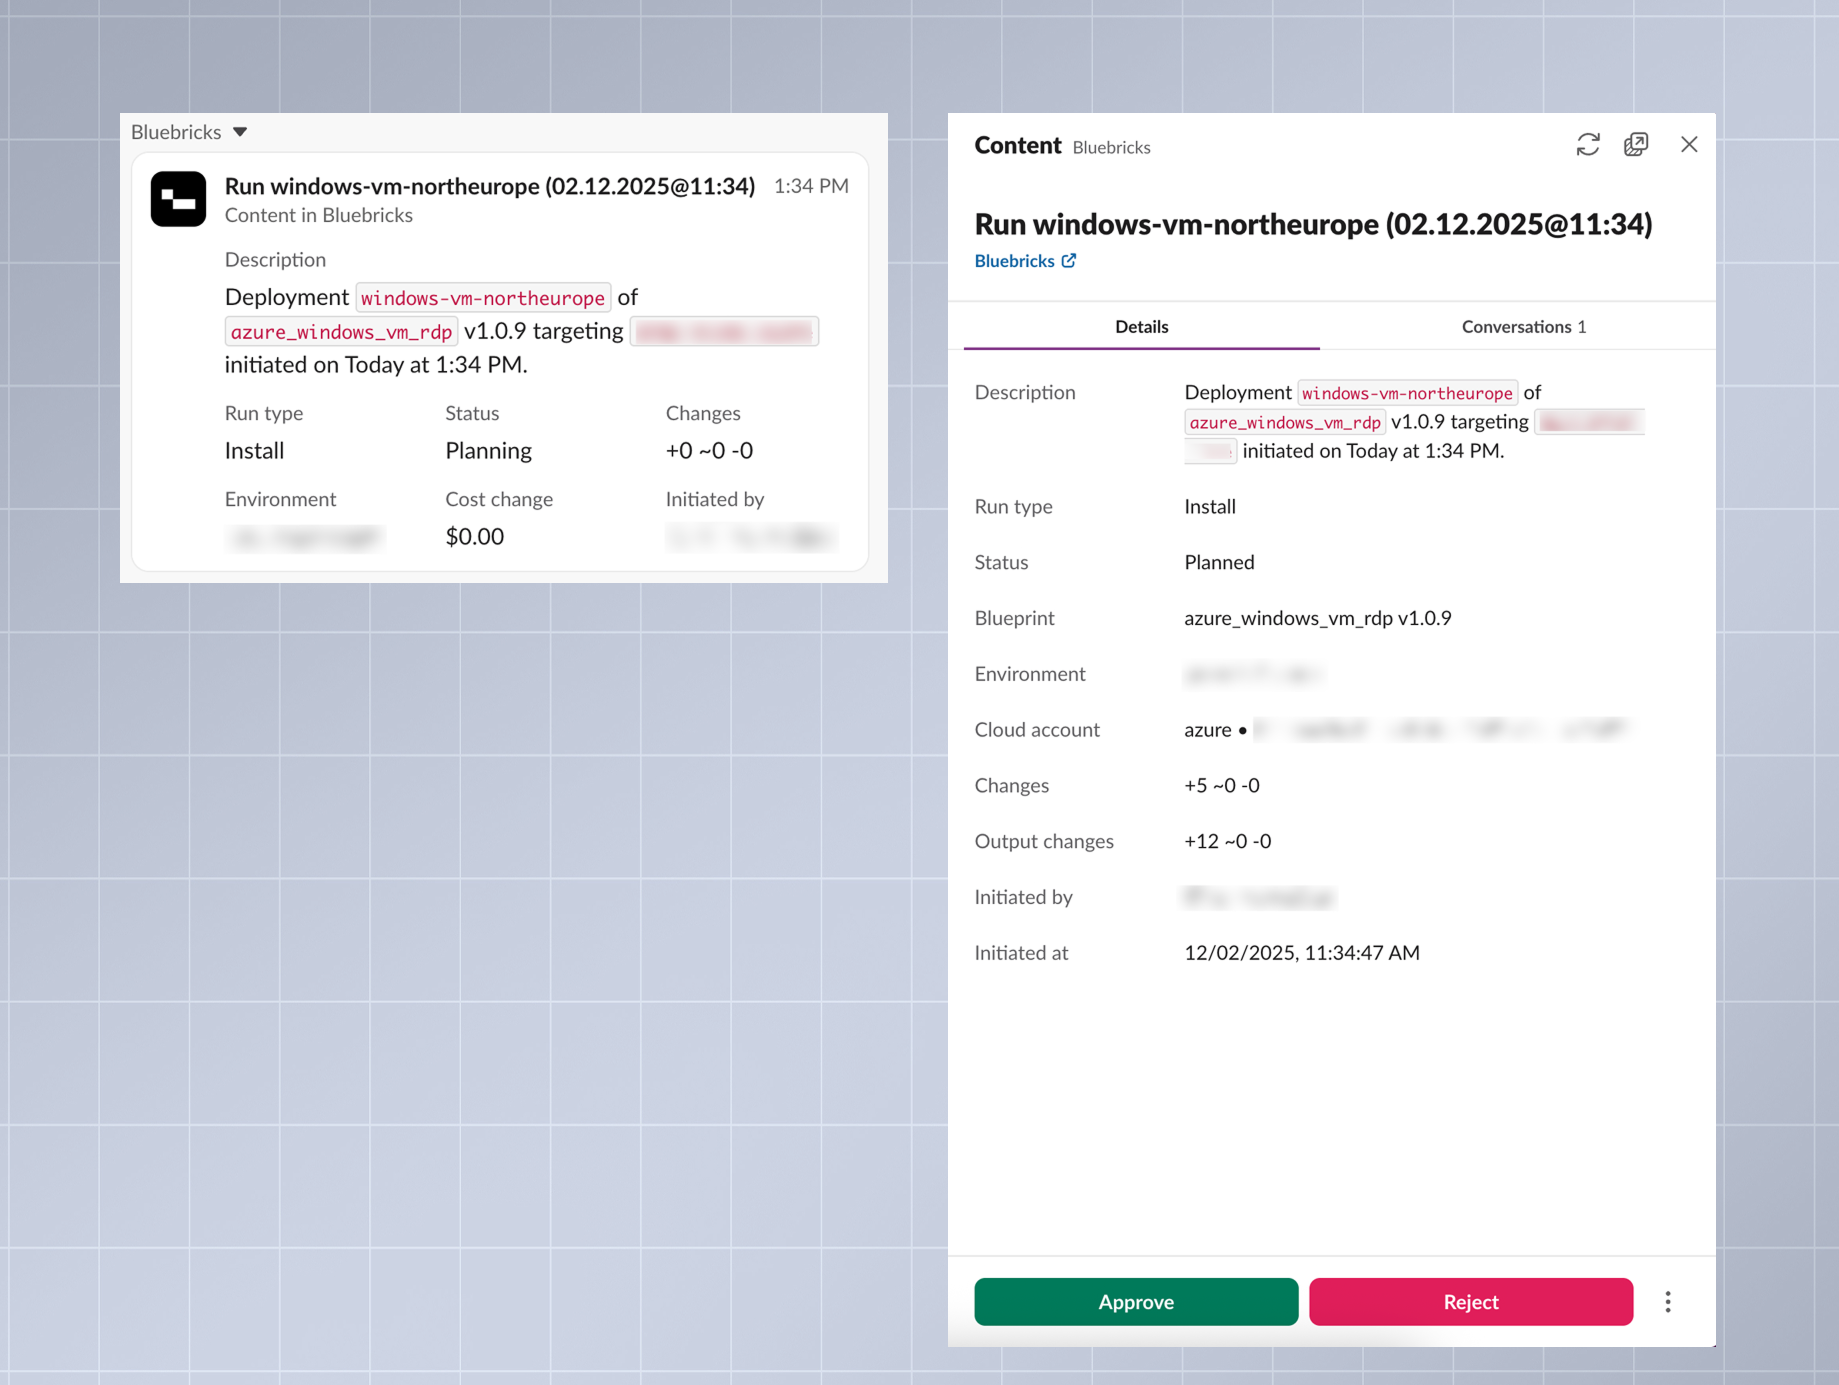The height and width of the screenshot is (1385, 1839).
Task: Select the +0 ~0 -0 changes value
Action: point(709,451)
